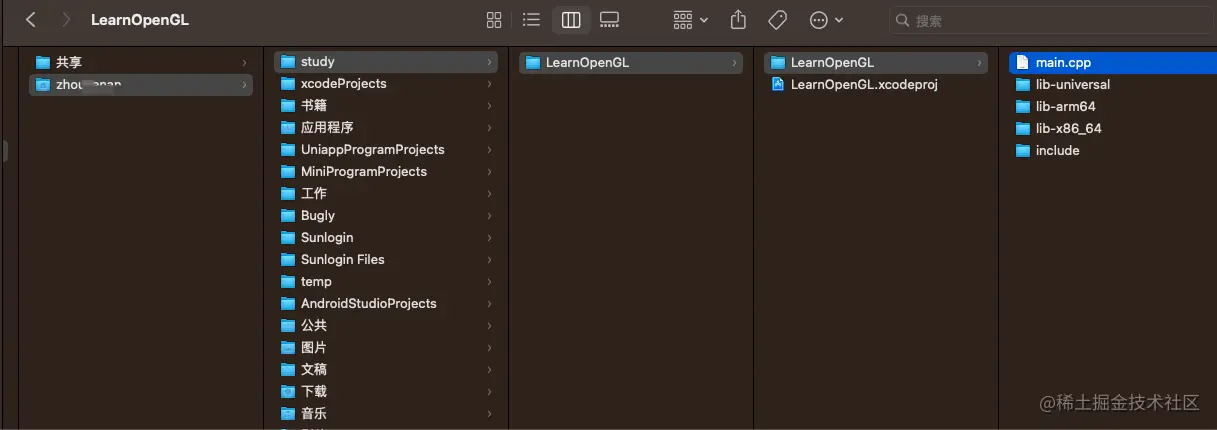Viewport: 1217px width, 430px height.
Task: Select the 共享 shared folder
Action: pyautogui.click(x=69, y=63)
